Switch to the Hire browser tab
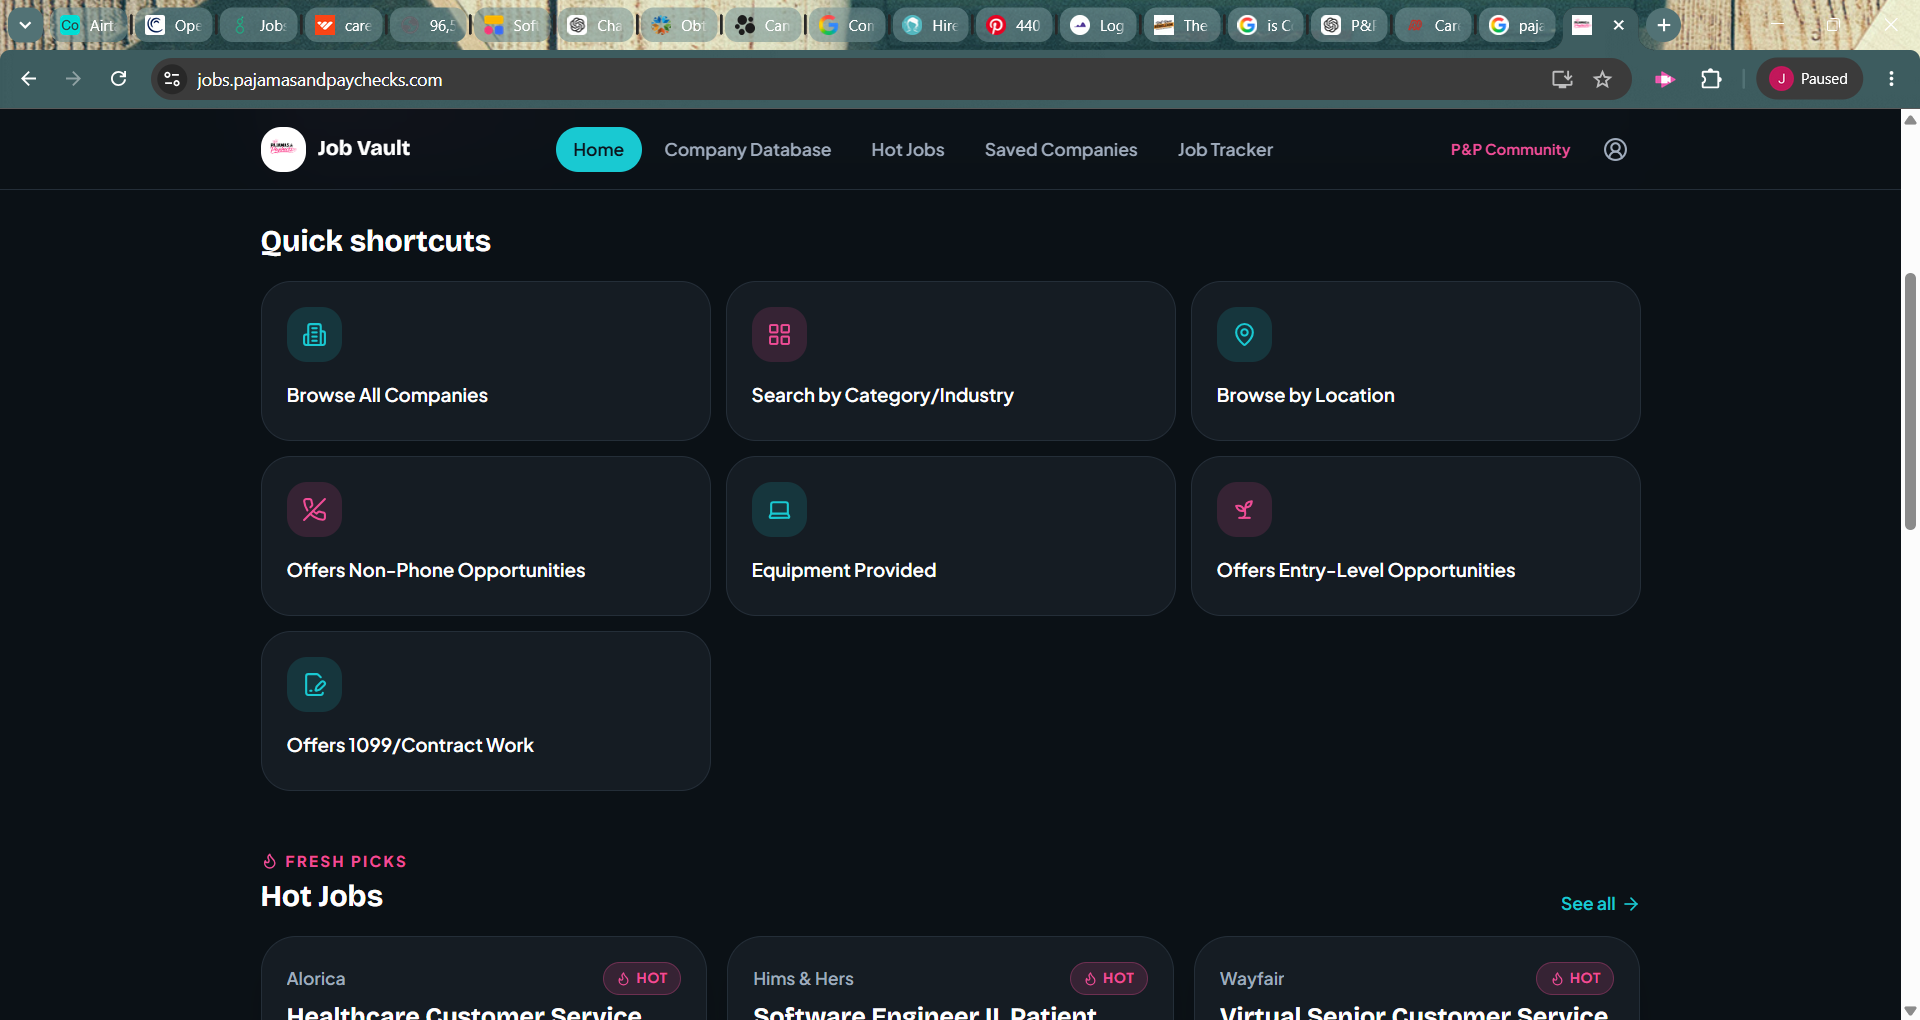Screen dimensions: 1920x1020 pyautogui.click(x=929, y=25)
